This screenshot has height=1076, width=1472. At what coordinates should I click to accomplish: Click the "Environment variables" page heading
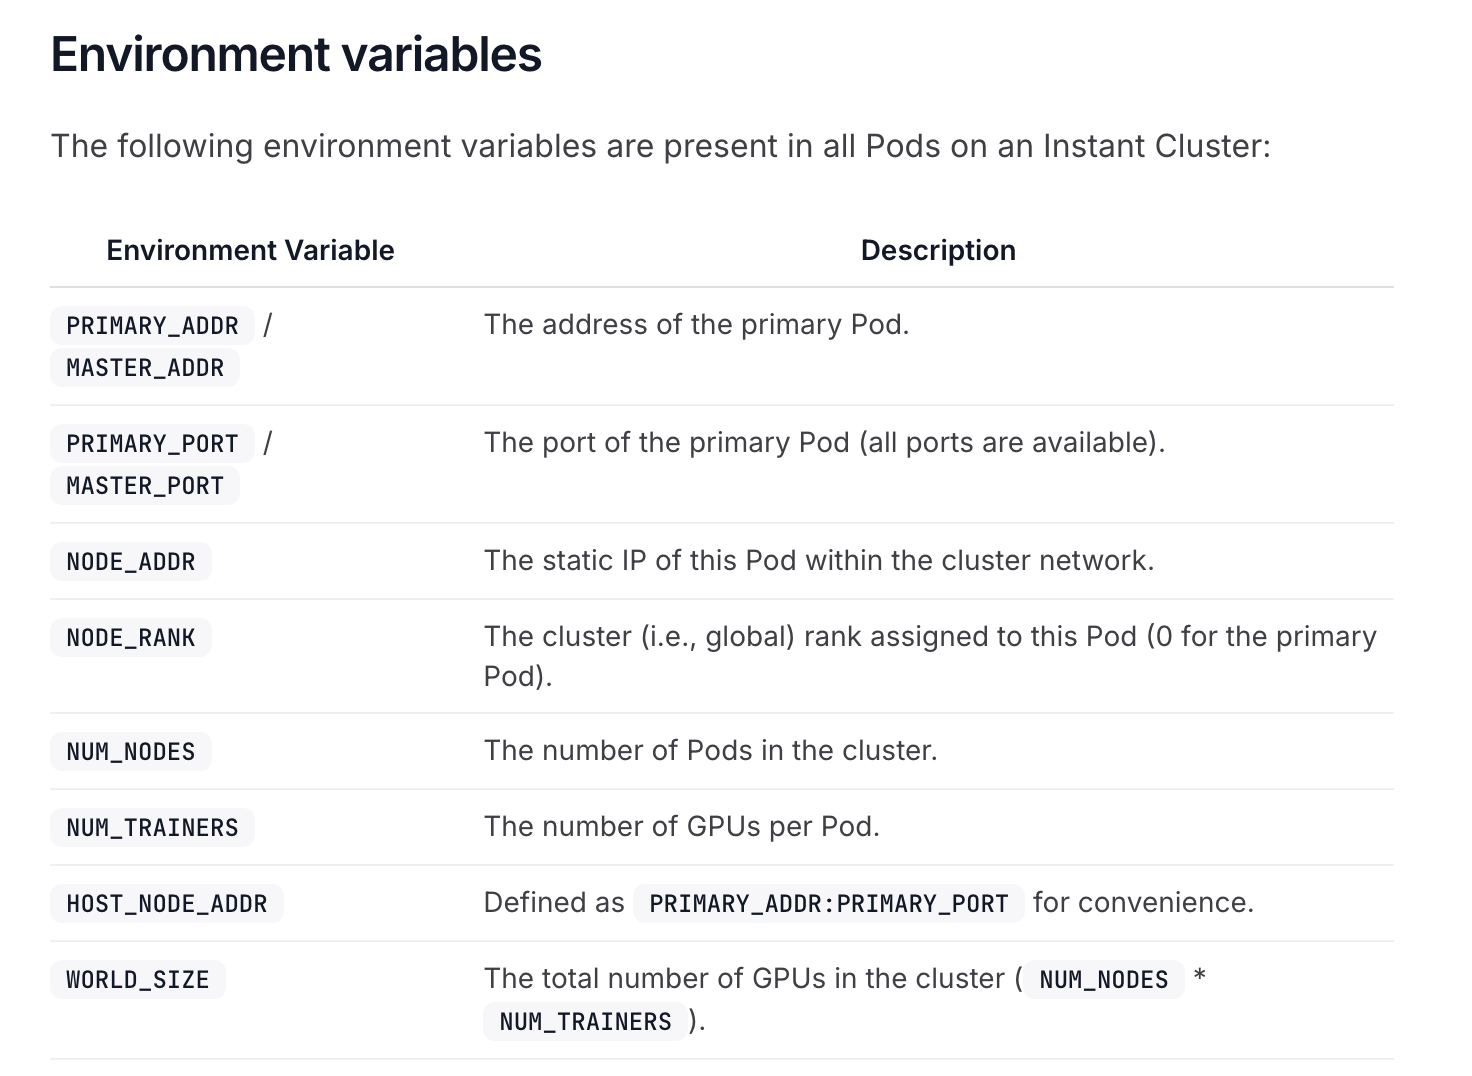point(296,54)
